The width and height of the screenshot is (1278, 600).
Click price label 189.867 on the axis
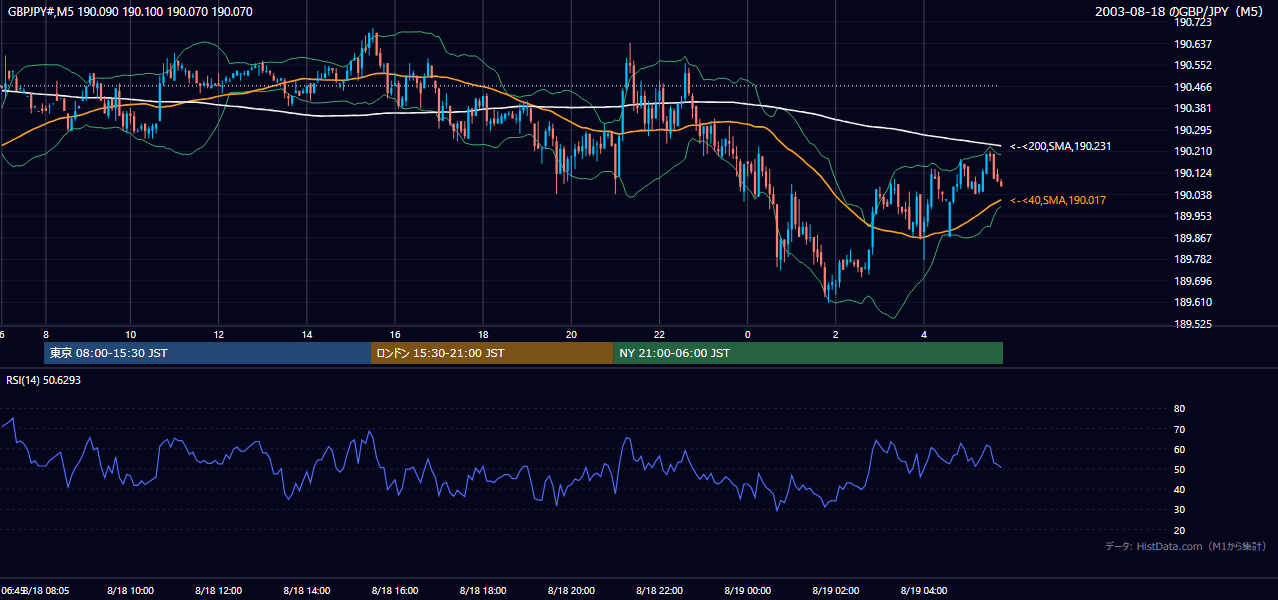1193,238
